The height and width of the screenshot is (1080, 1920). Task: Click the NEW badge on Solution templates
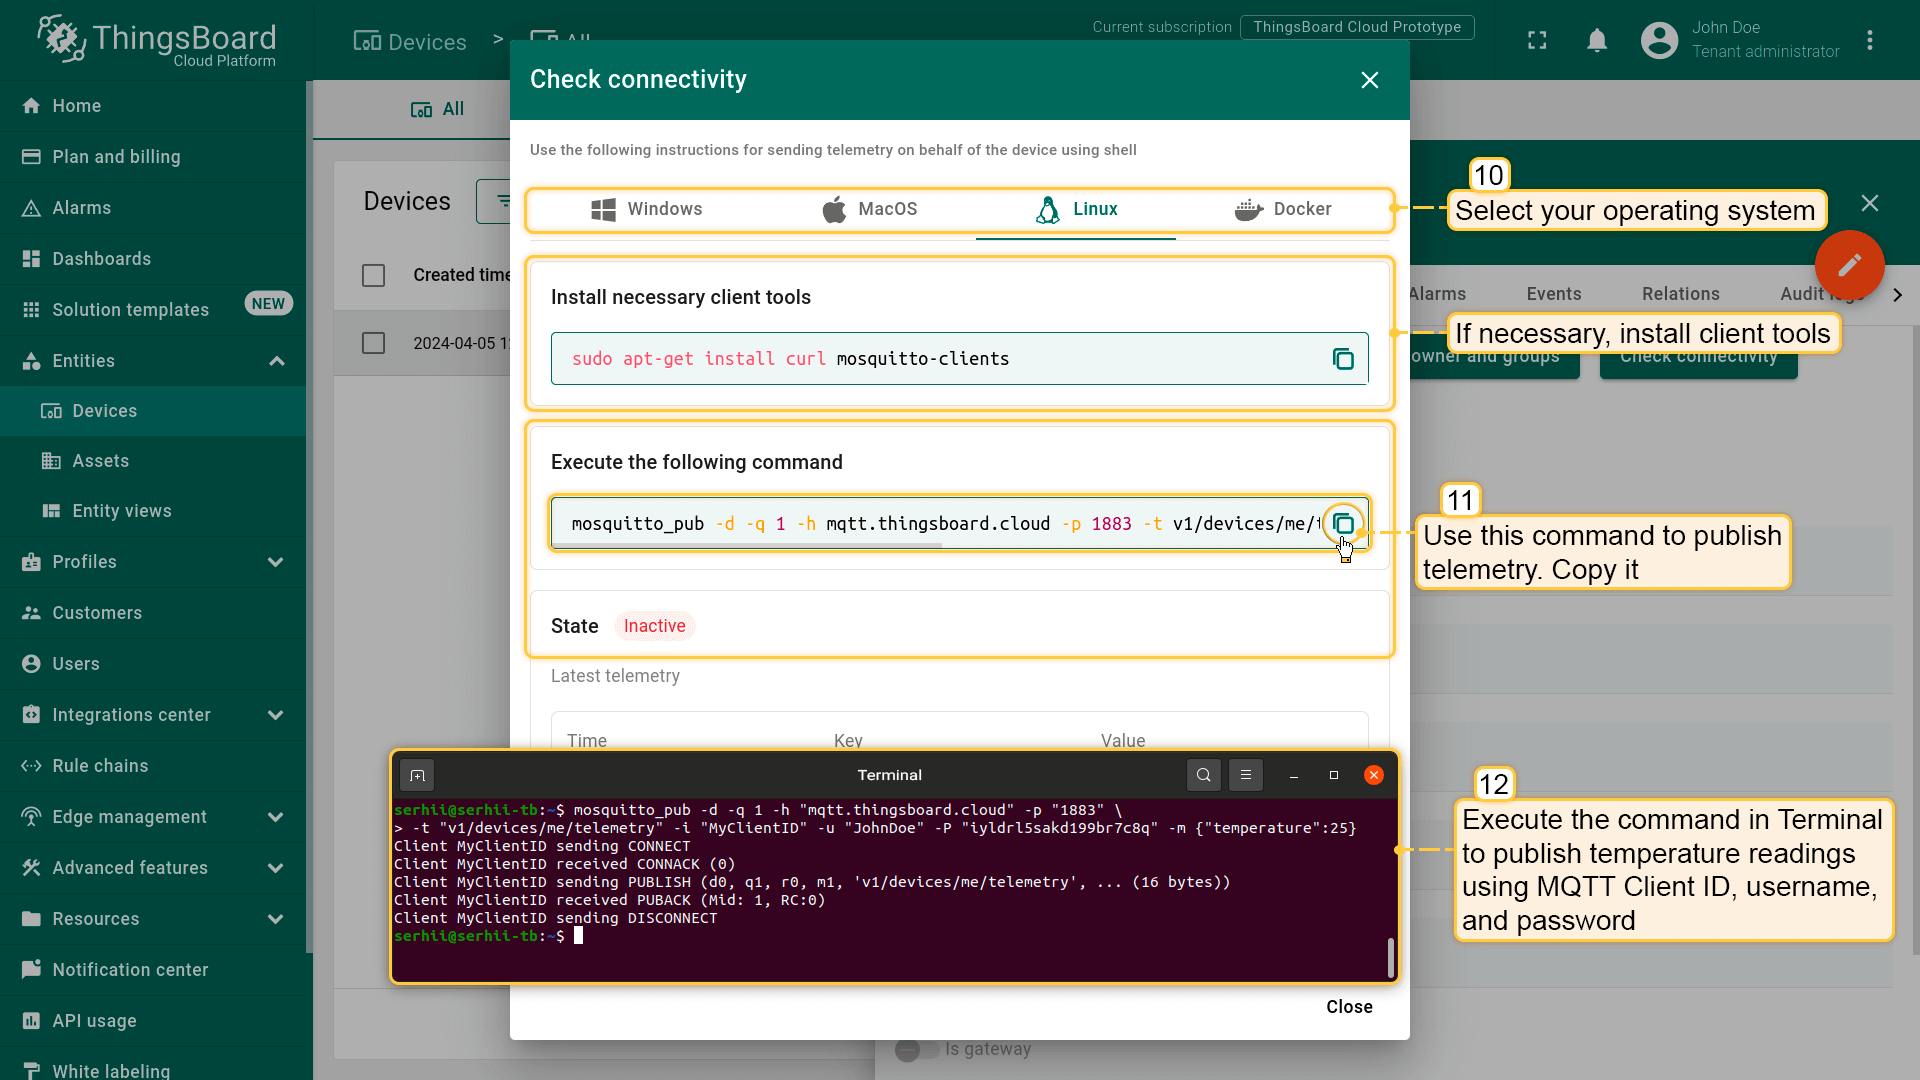coord(268,304)
